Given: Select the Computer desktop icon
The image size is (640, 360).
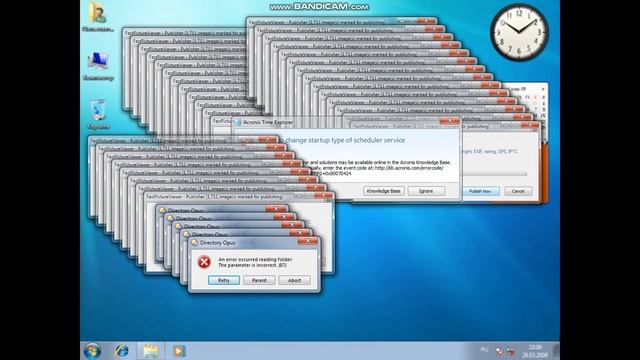Looking at the screenshot, I should [98, 66].
